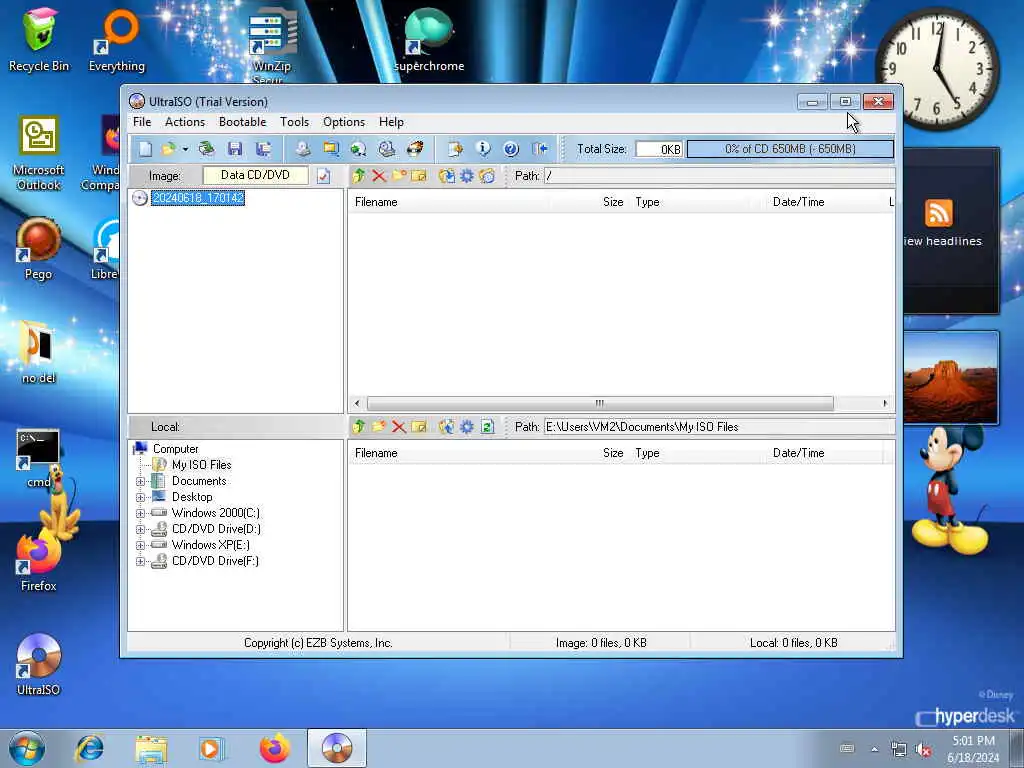Click the right arrow of the horizontal scrollbar
Screen dimensions: 1024x768
885,404
